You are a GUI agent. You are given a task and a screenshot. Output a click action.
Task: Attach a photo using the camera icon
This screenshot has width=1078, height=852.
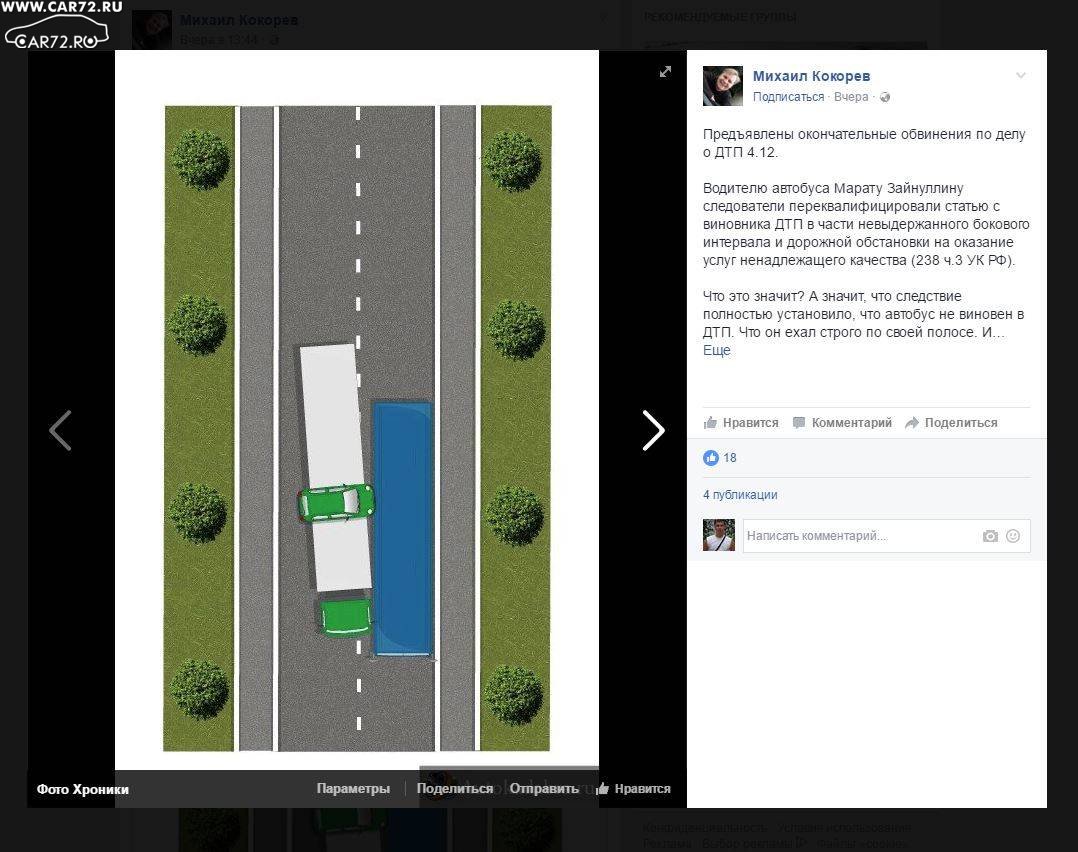[x=990, y=536]
